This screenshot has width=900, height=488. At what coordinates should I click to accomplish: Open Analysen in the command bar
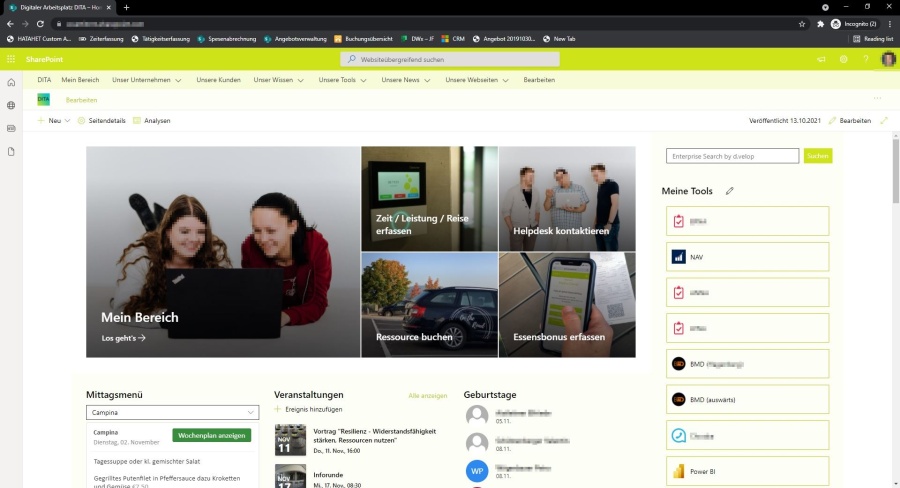(152, 121)
